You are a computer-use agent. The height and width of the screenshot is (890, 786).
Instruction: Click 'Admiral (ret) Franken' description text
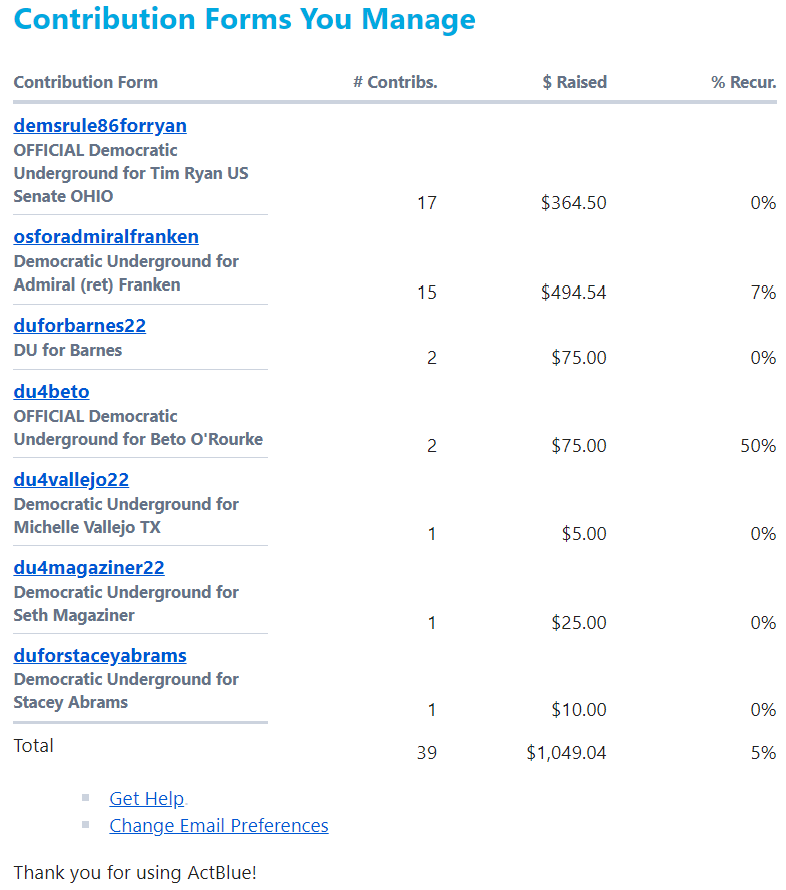click(x=97, y=284)
